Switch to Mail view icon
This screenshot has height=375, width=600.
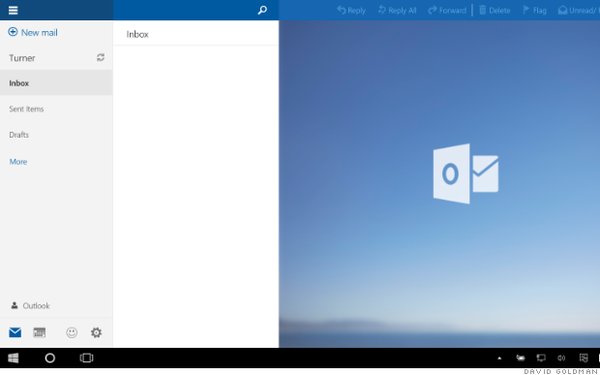pos(15,333)
